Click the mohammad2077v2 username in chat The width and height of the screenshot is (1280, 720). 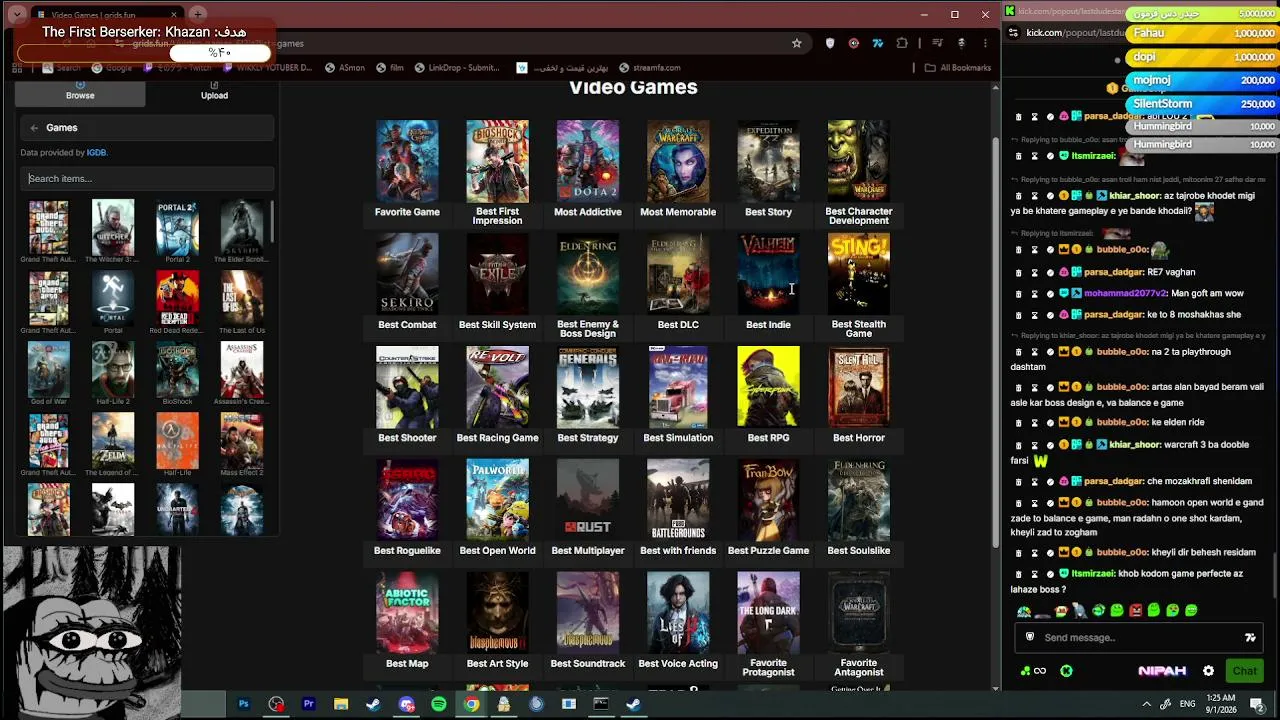pyautogui.click(x=1126, y=293)
